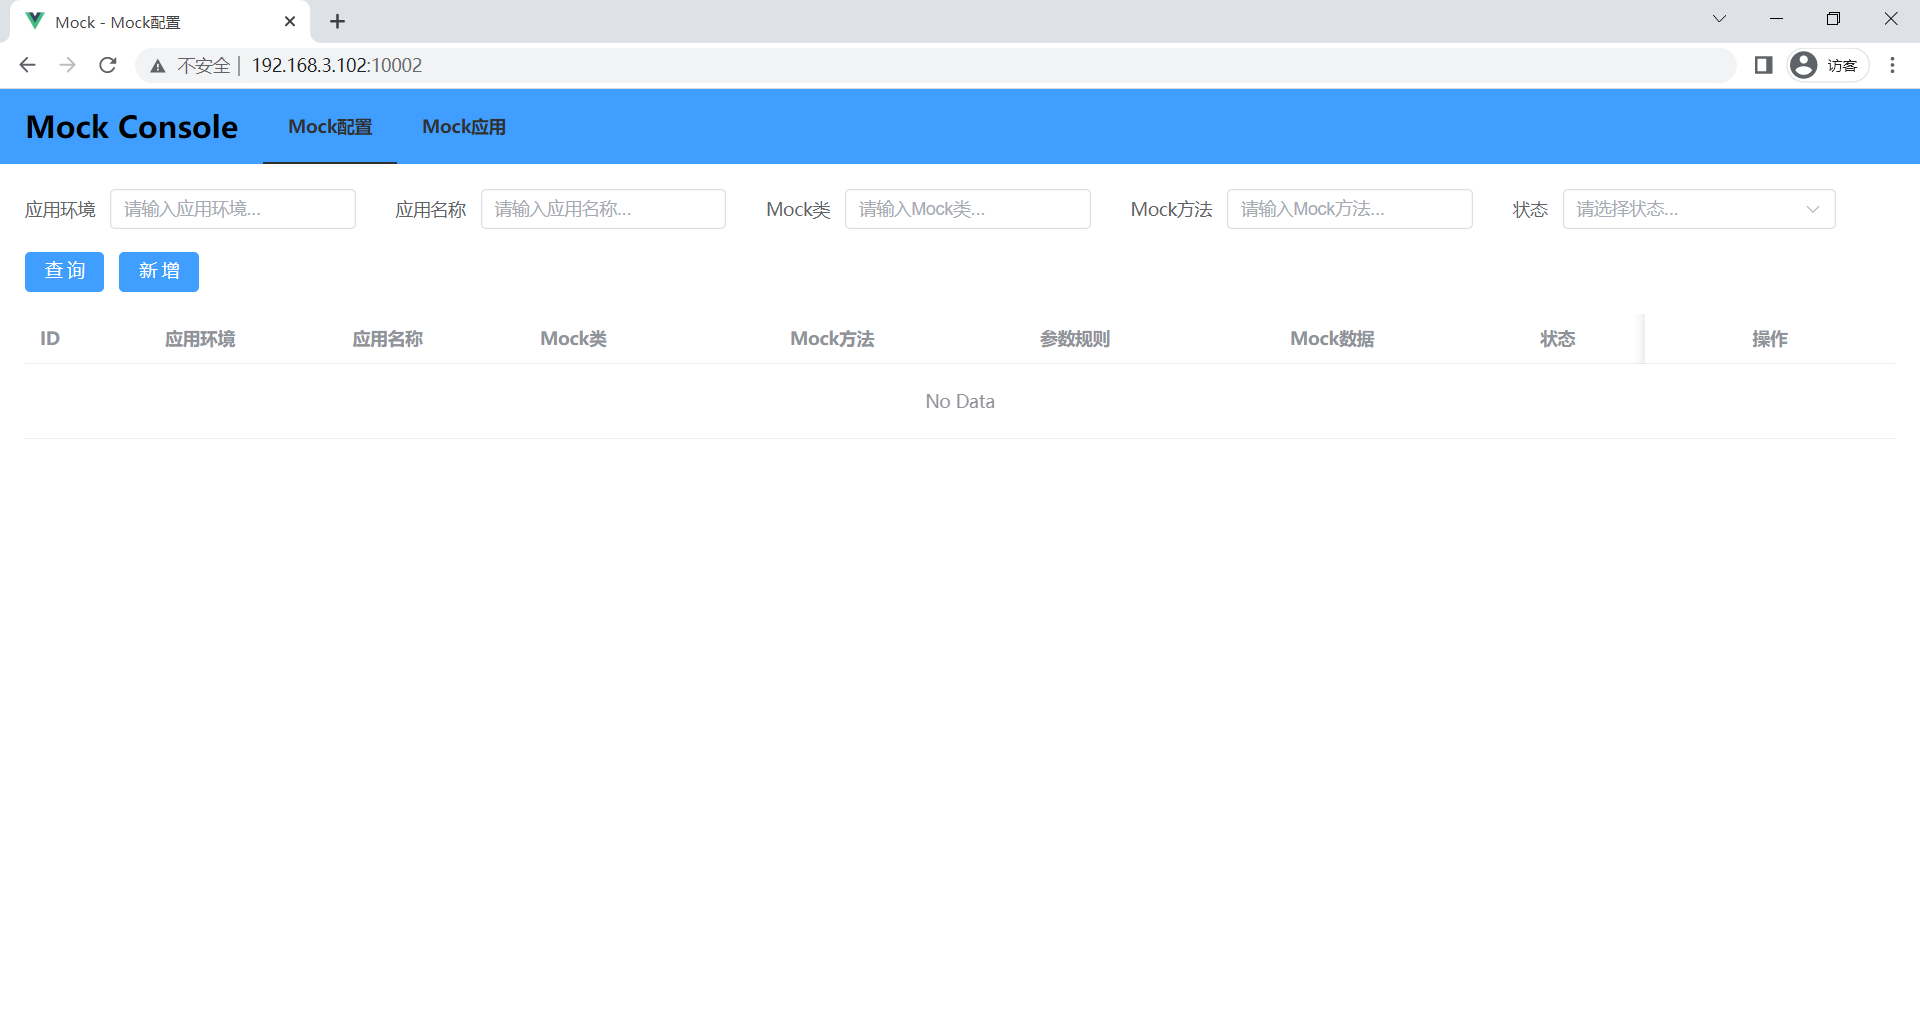Image resolution: width=1920 pixels, height=1030 pixels.
Task: Click the 参数规则 column header
Action: point(1075,339)
